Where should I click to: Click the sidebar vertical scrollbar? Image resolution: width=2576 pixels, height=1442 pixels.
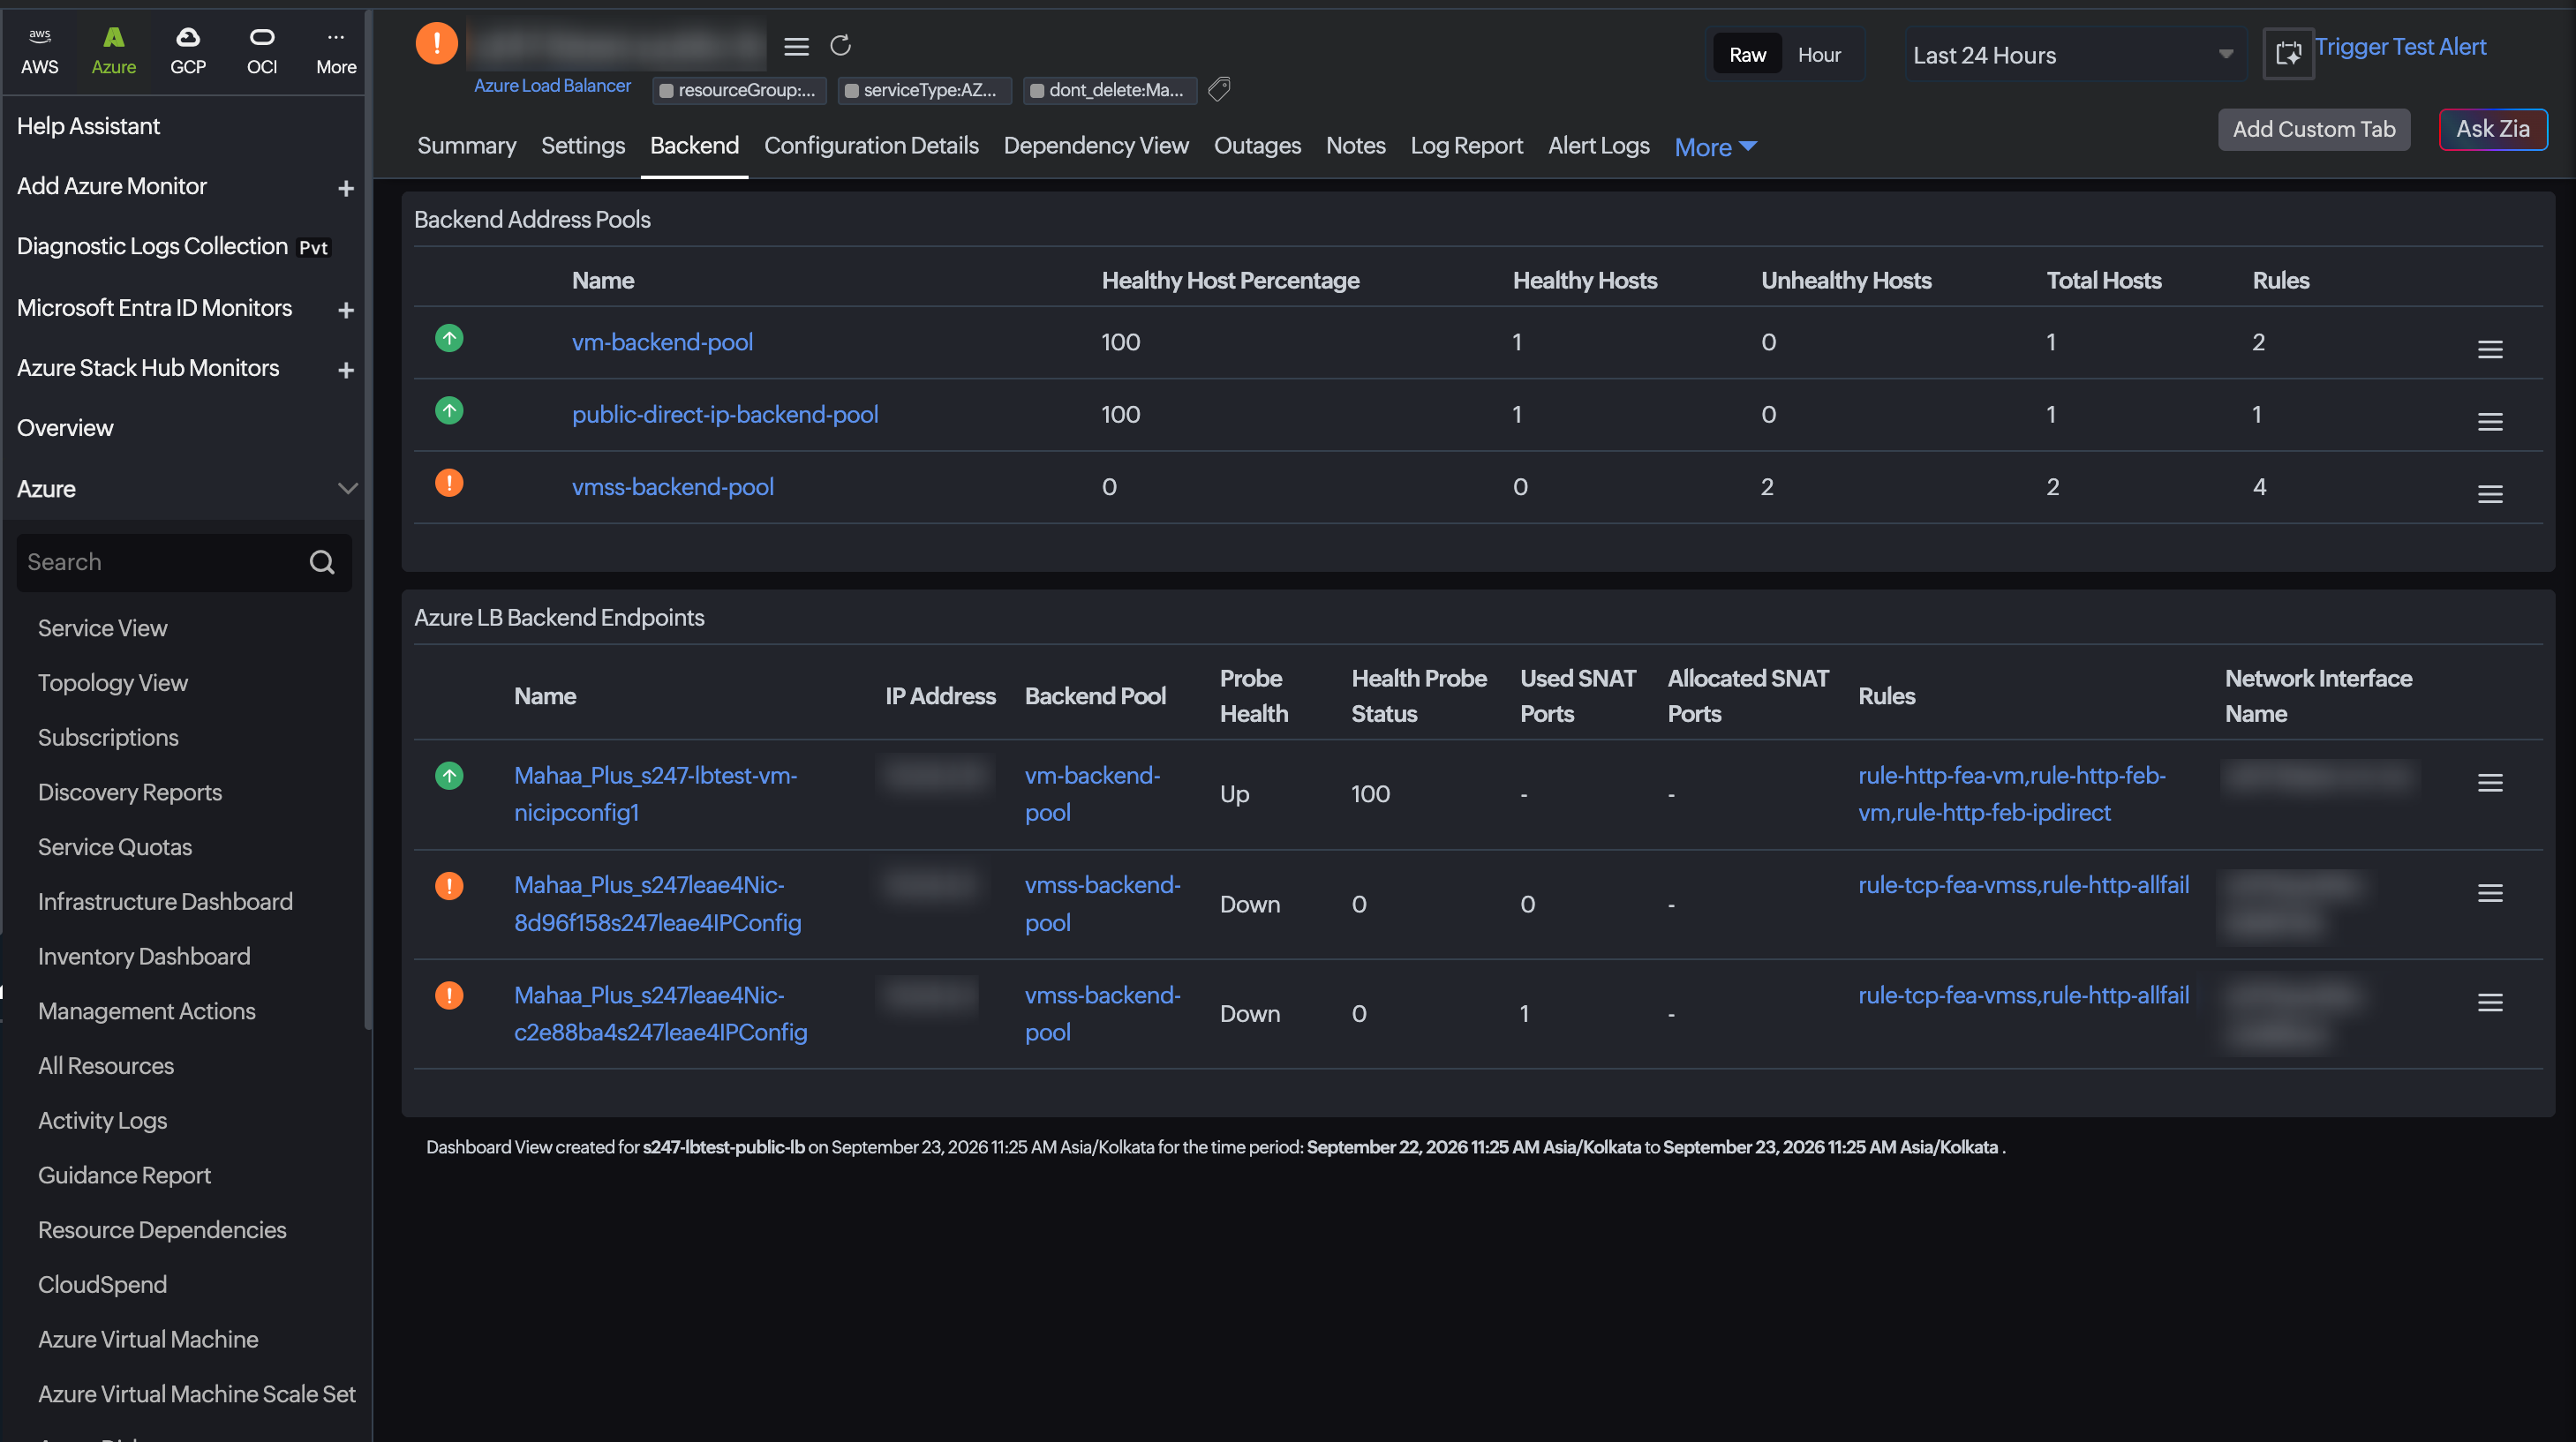click(368, 520)
